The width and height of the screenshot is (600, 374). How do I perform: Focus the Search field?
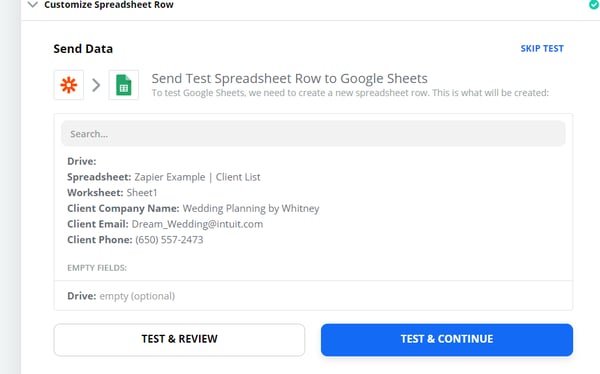[313, 134]
